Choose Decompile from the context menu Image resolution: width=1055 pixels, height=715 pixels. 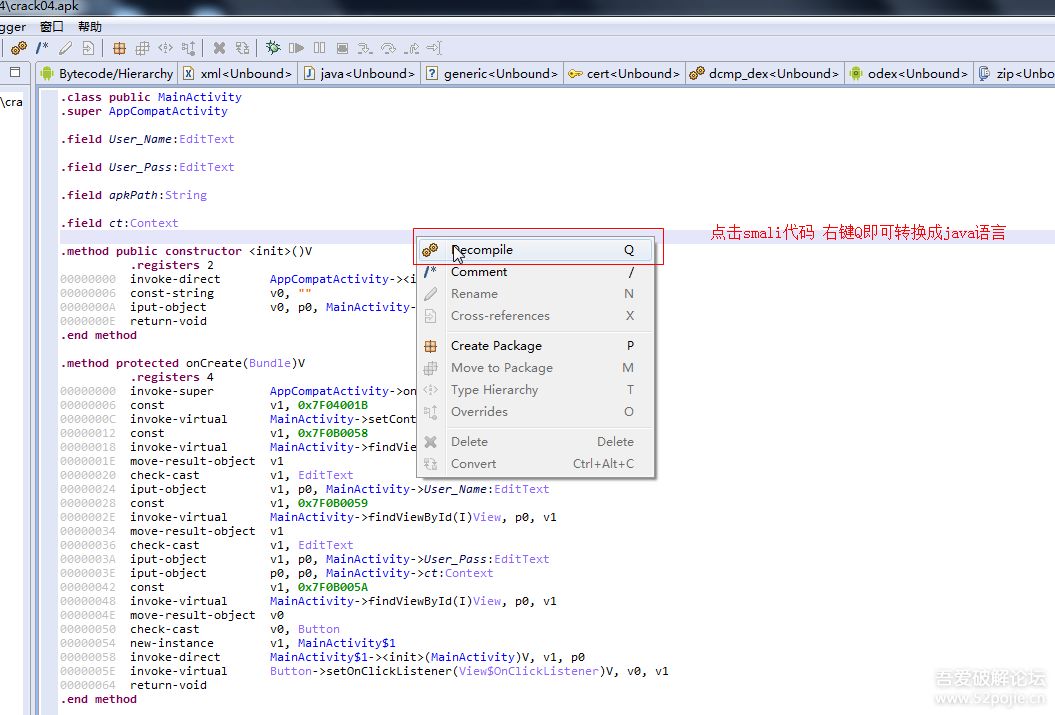[481, 250]
